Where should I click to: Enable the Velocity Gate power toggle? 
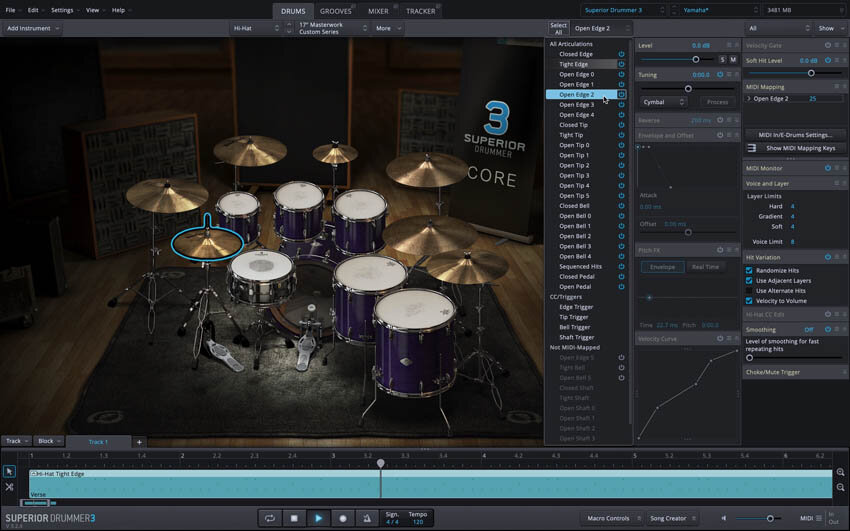tap(828, 46)
